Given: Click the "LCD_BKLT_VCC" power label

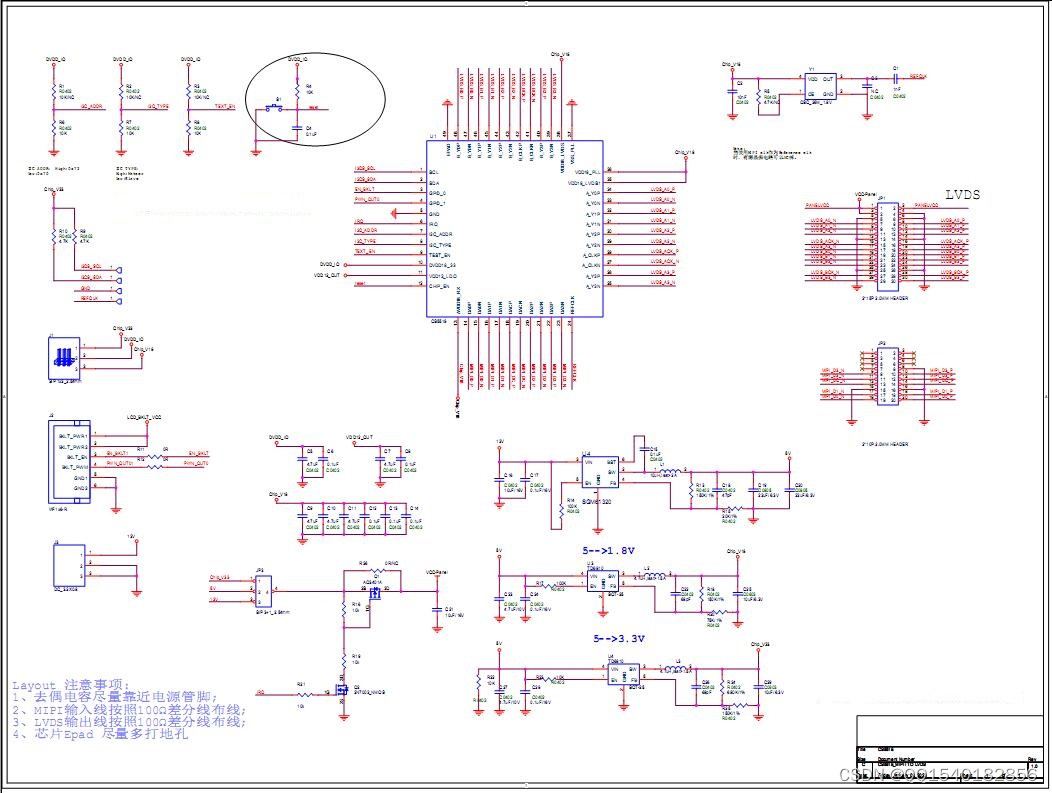Looking at the screenshot, I should [x=145, y=417].
